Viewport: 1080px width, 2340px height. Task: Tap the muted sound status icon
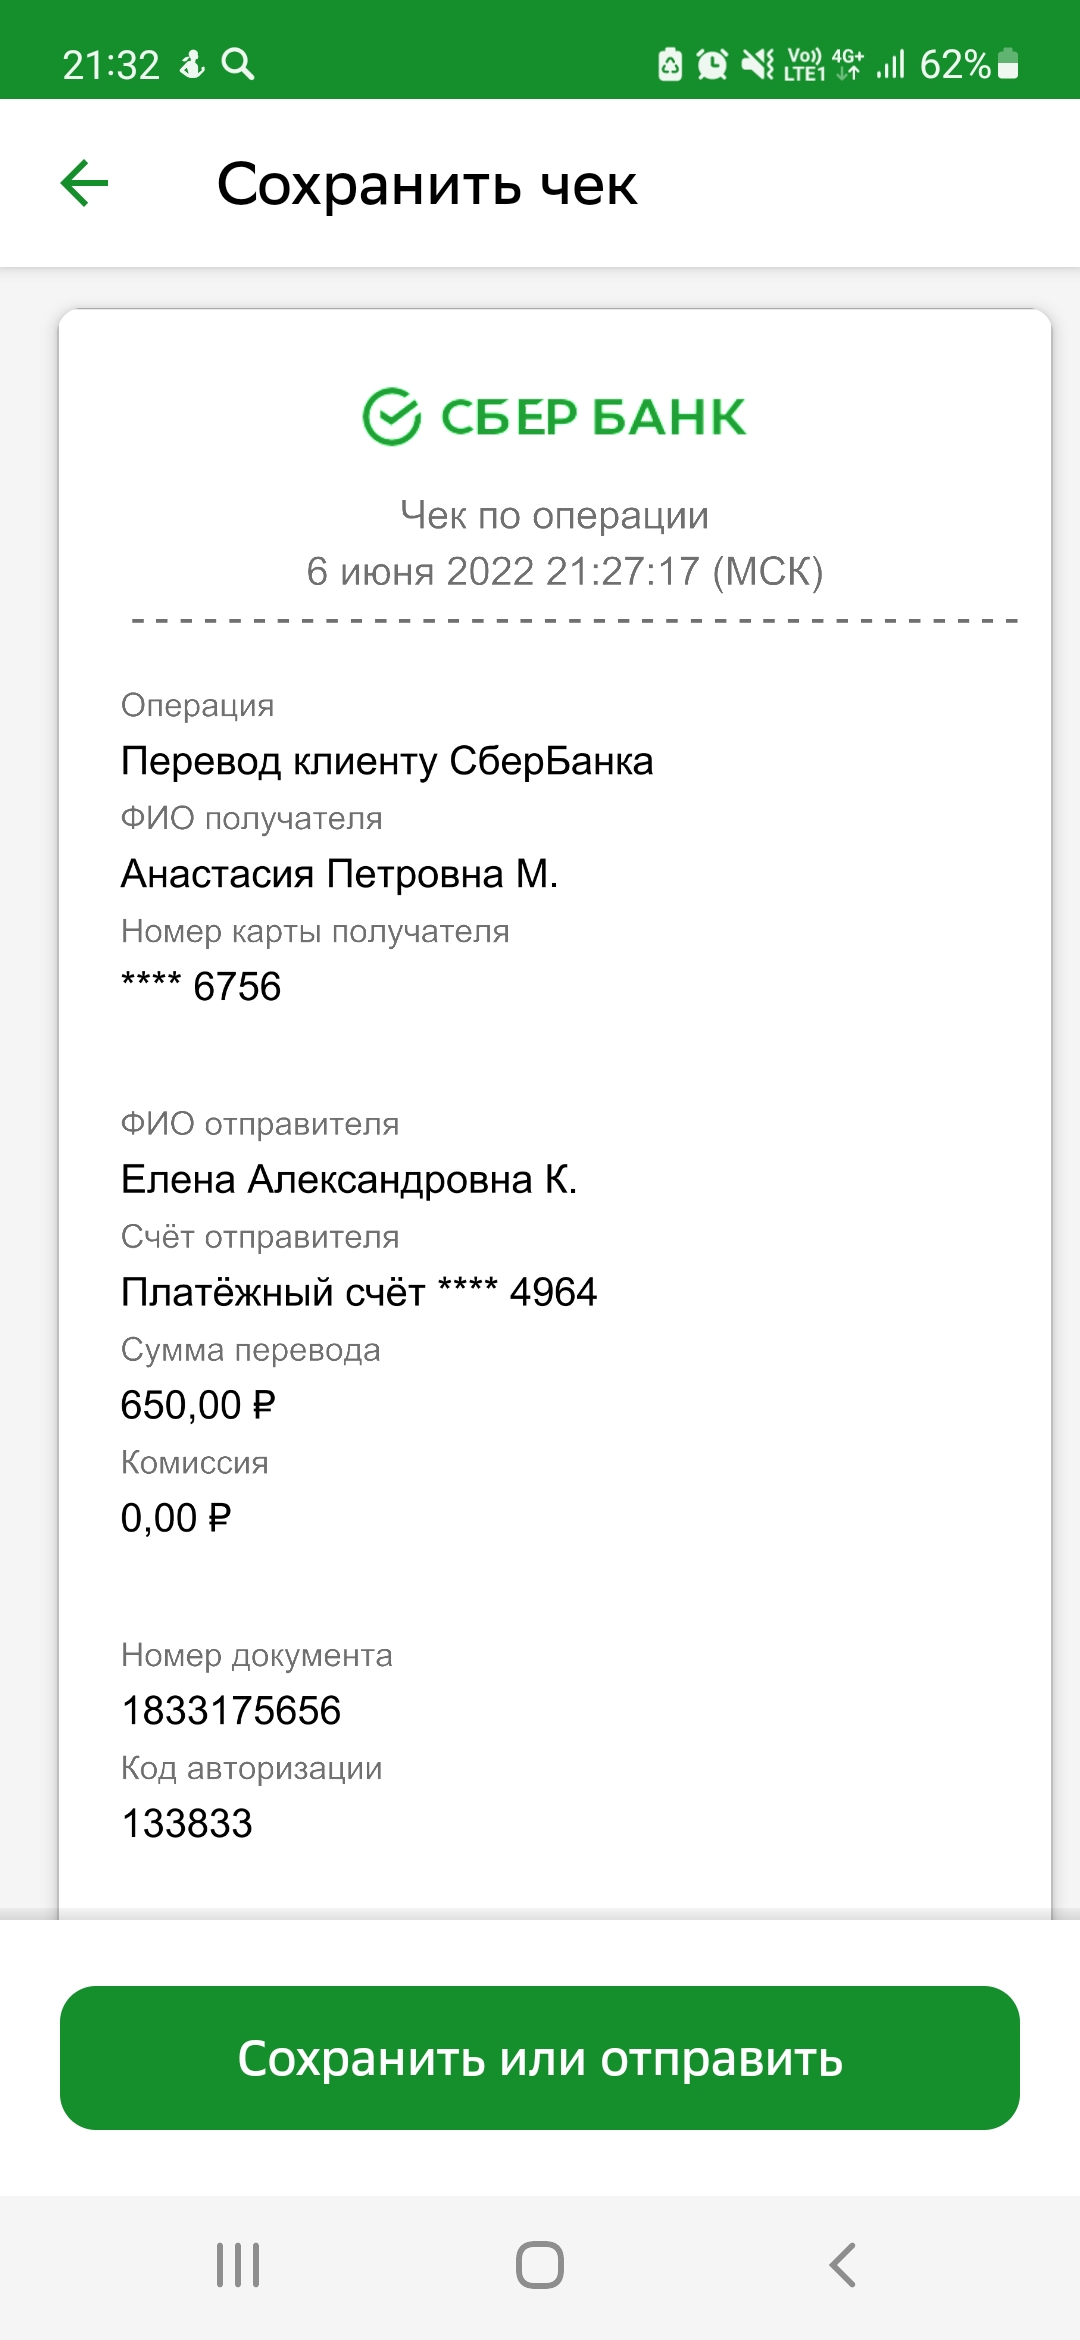[758, 64]
